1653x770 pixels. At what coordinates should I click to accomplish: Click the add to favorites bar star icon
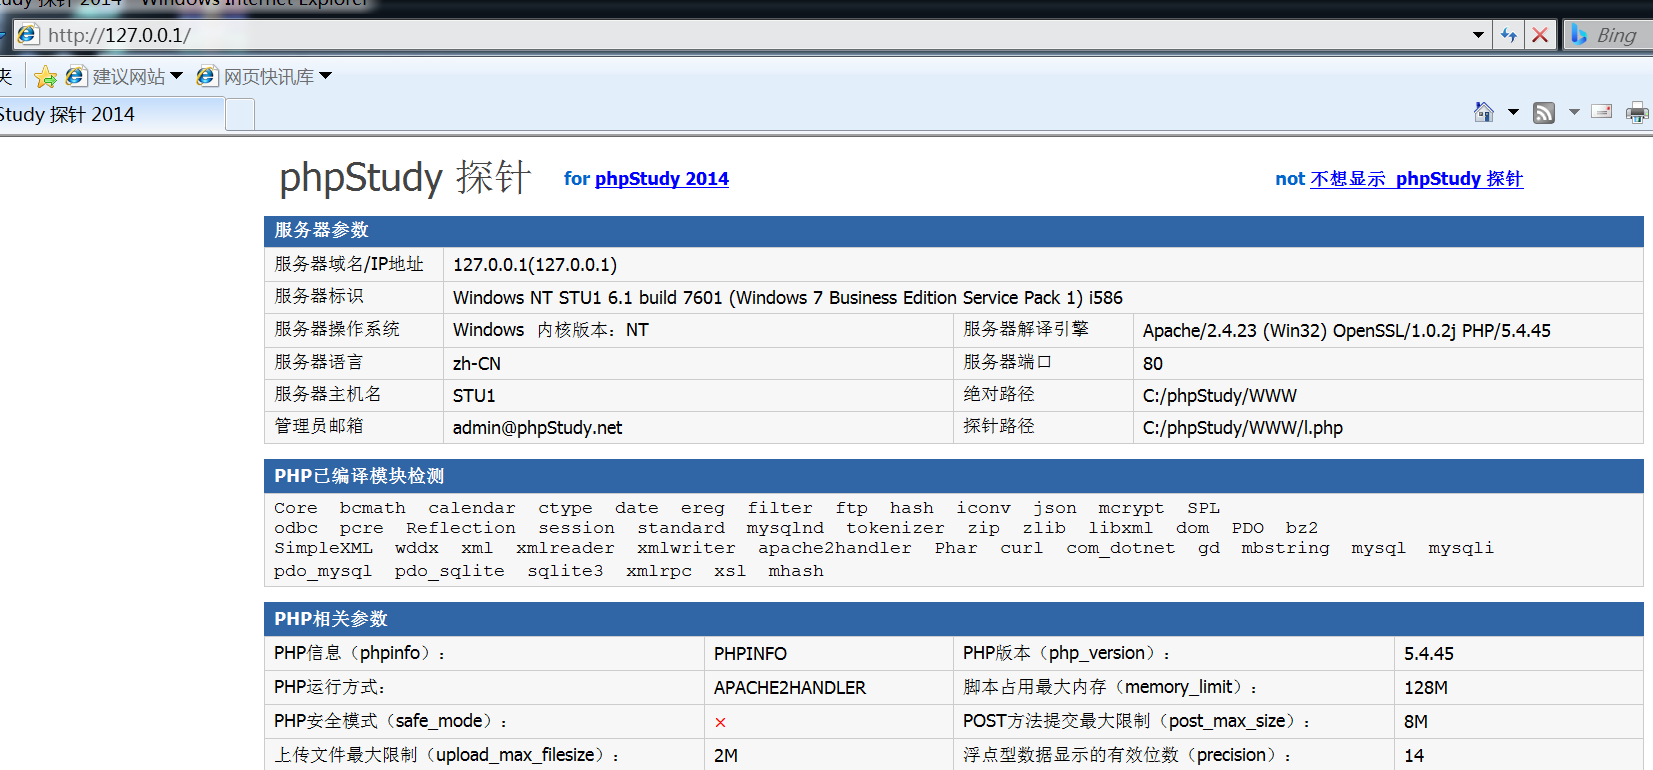pyautogui.click(x=45, y=77)
